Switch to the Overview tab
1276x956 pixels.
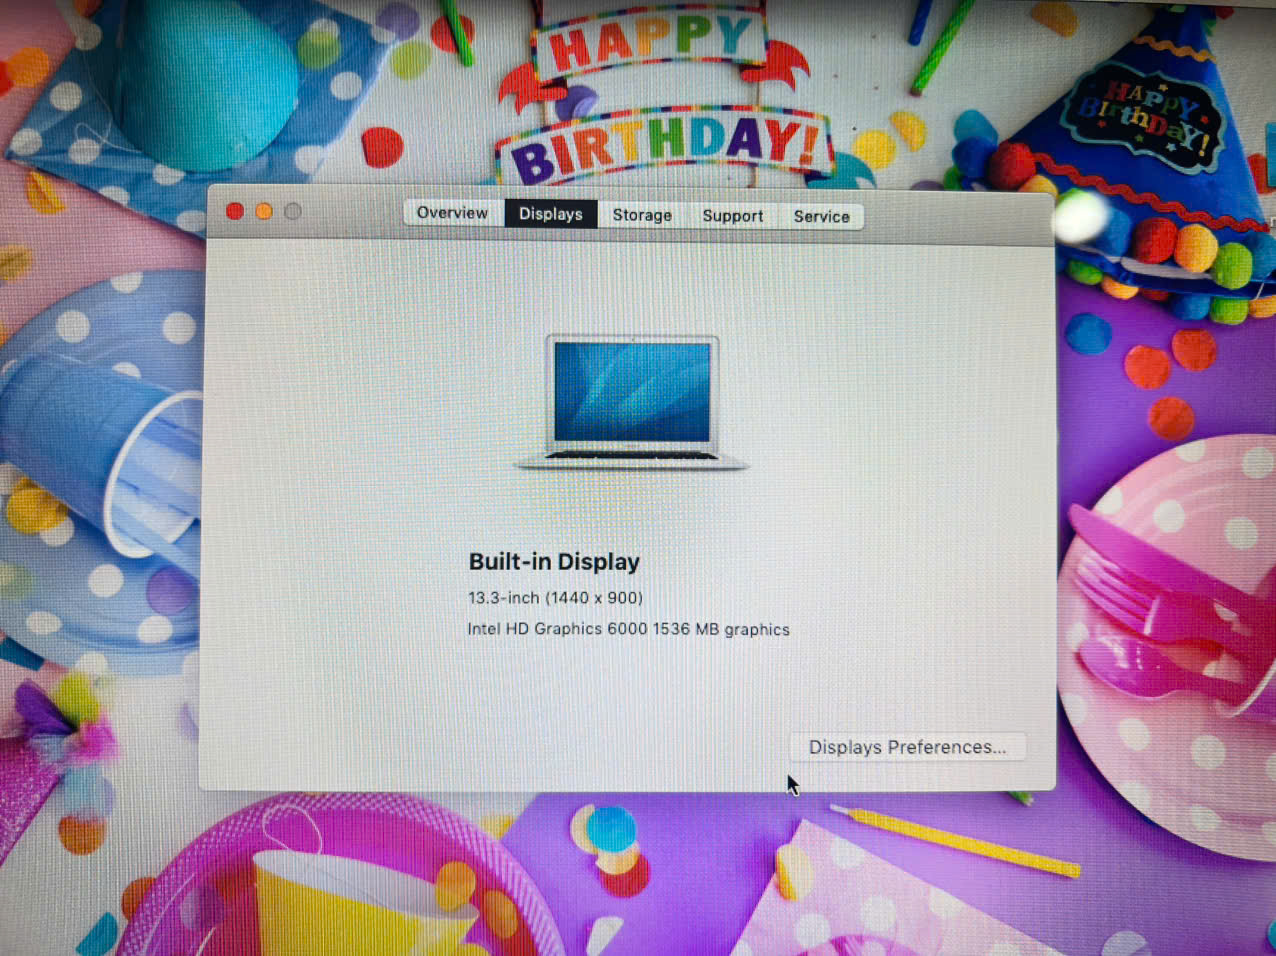tap(452, 213)
